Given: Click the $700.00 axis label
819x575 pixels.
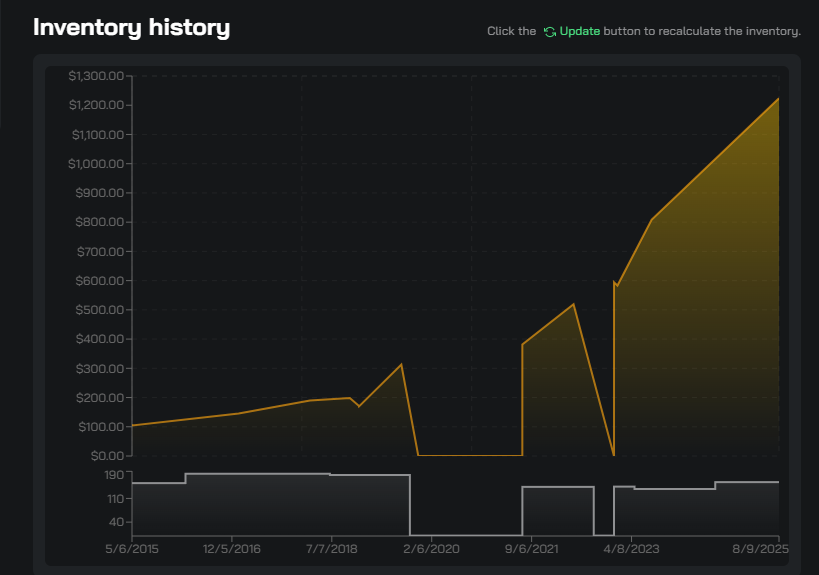Looking at the screenshot, I should (100, 252).
